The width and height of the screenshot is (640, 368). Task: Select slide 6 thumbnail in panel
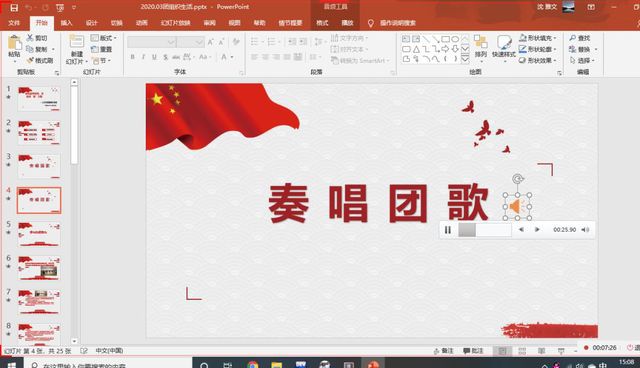tap(39, 268)
